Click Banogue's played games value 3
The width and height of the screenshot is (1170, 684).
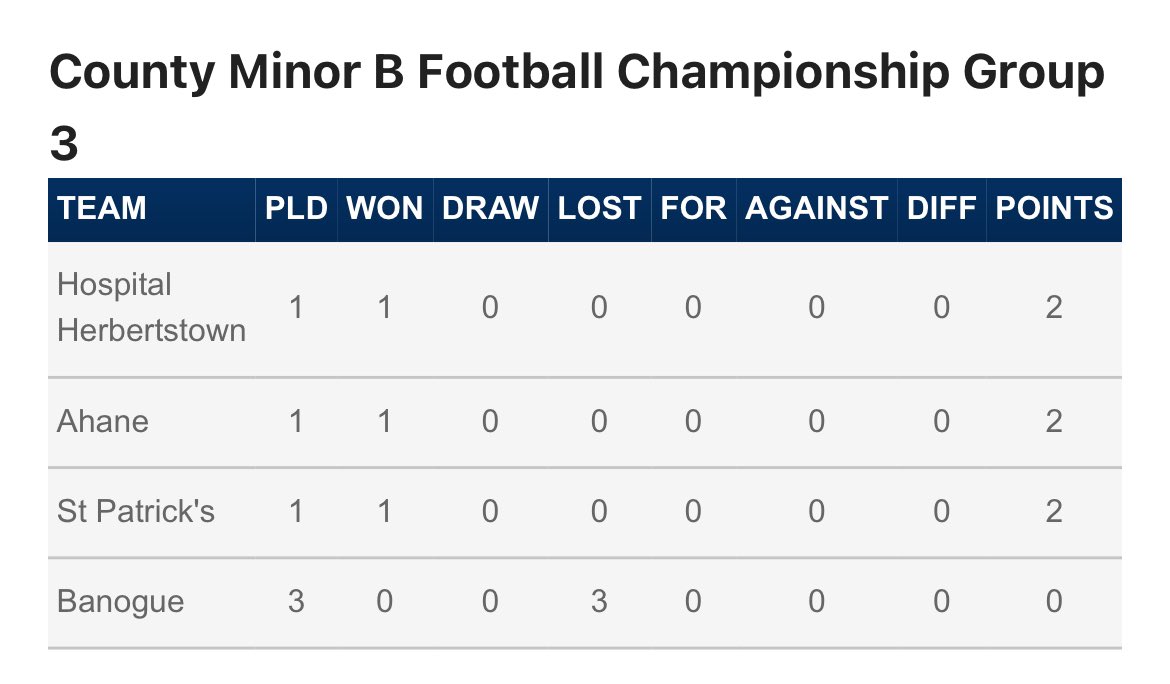(296, 601)
